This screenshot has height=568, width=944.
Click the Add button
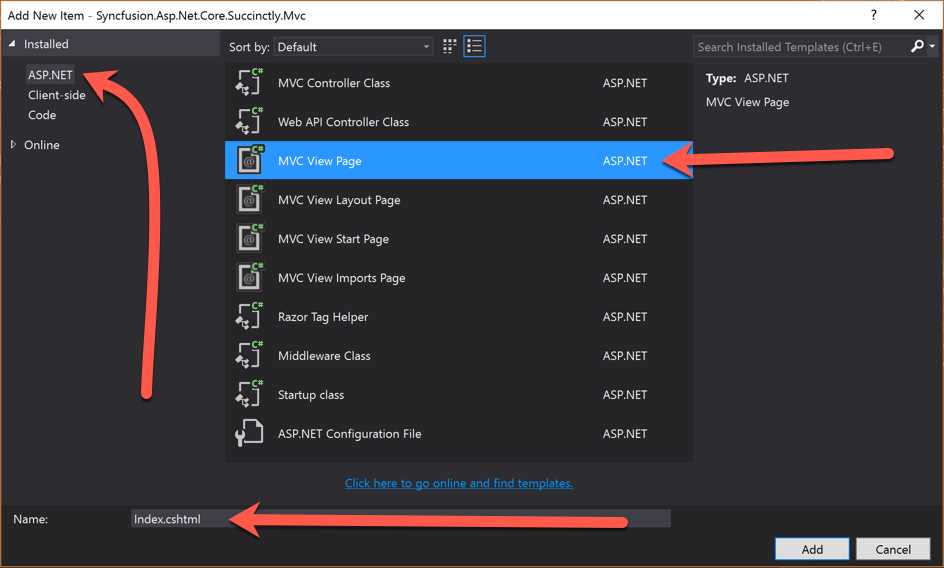coord(812,549)
